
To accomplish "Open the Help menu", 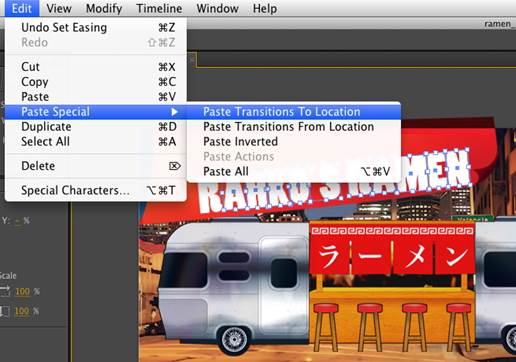I will pos(265,8).
